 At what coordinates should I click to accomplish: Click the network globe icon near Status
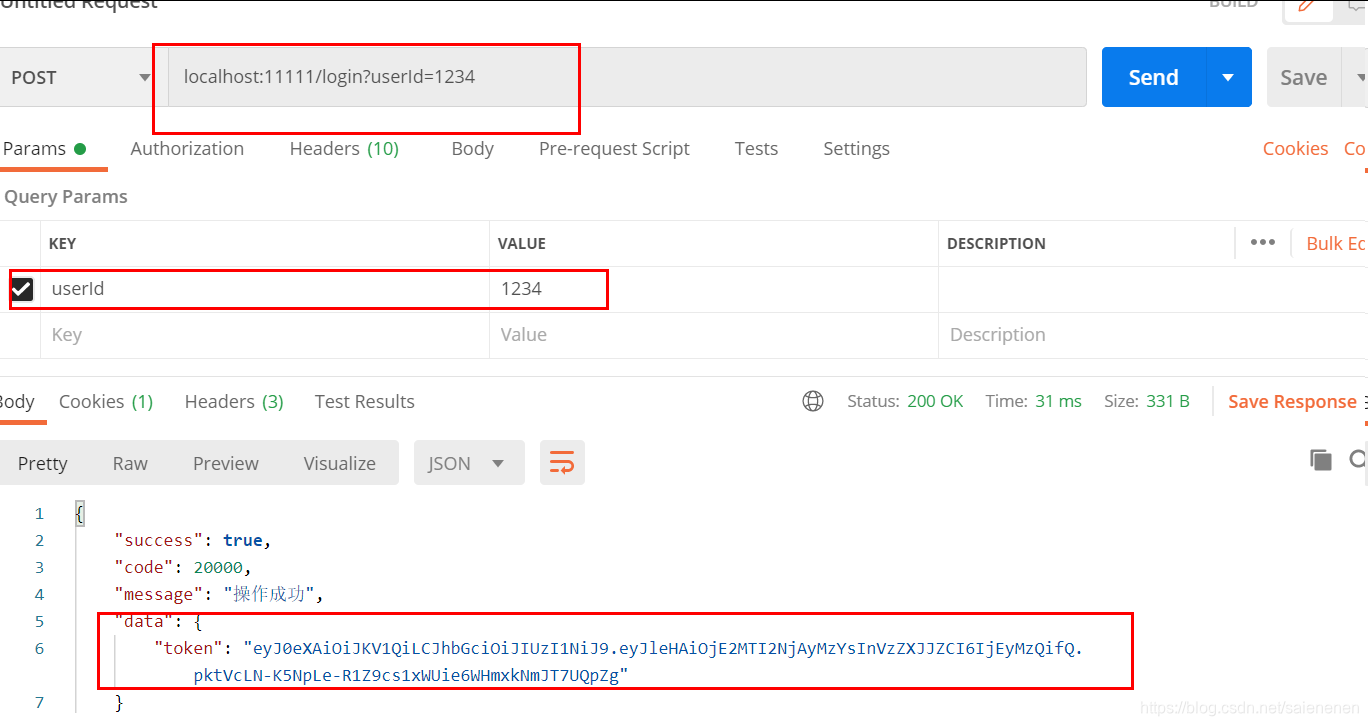point(813,401)
